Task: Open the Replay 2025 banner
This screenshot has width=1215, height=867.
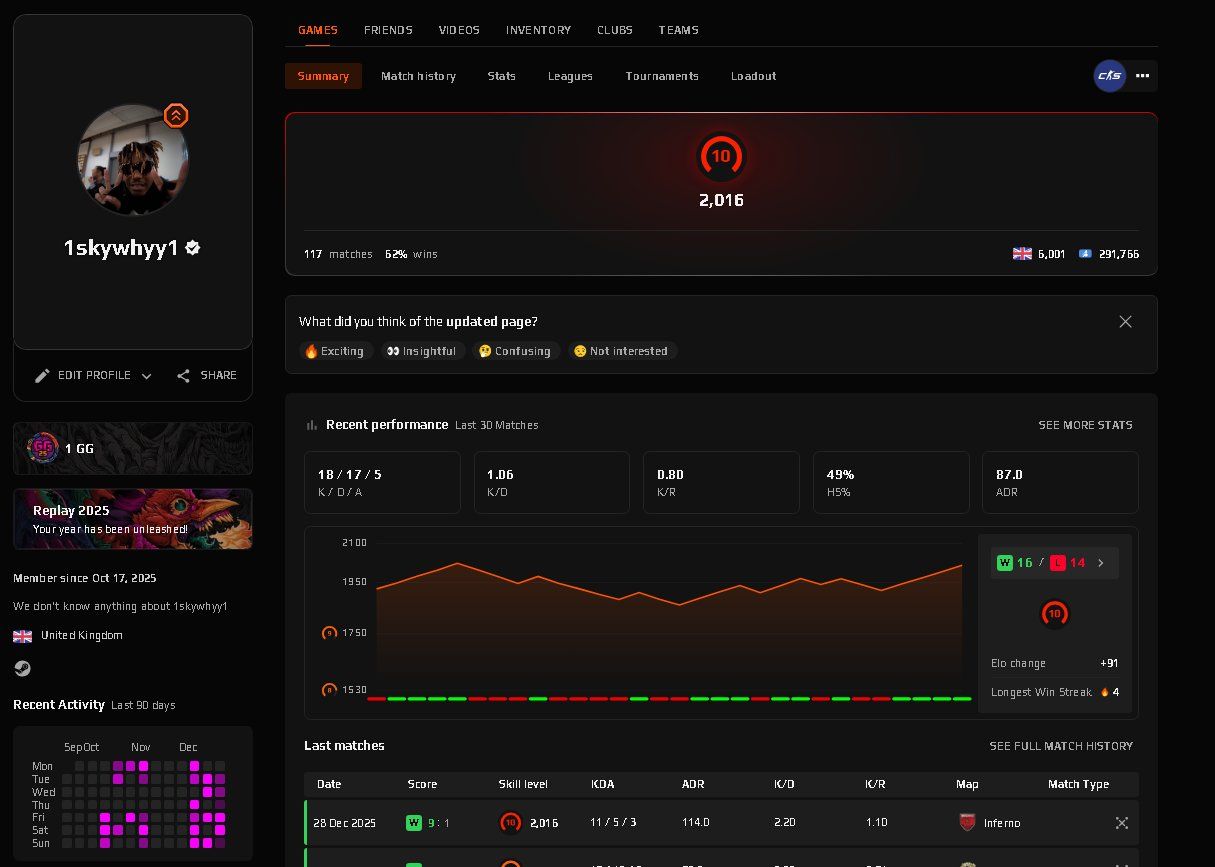Action: [x=132, y=519]
